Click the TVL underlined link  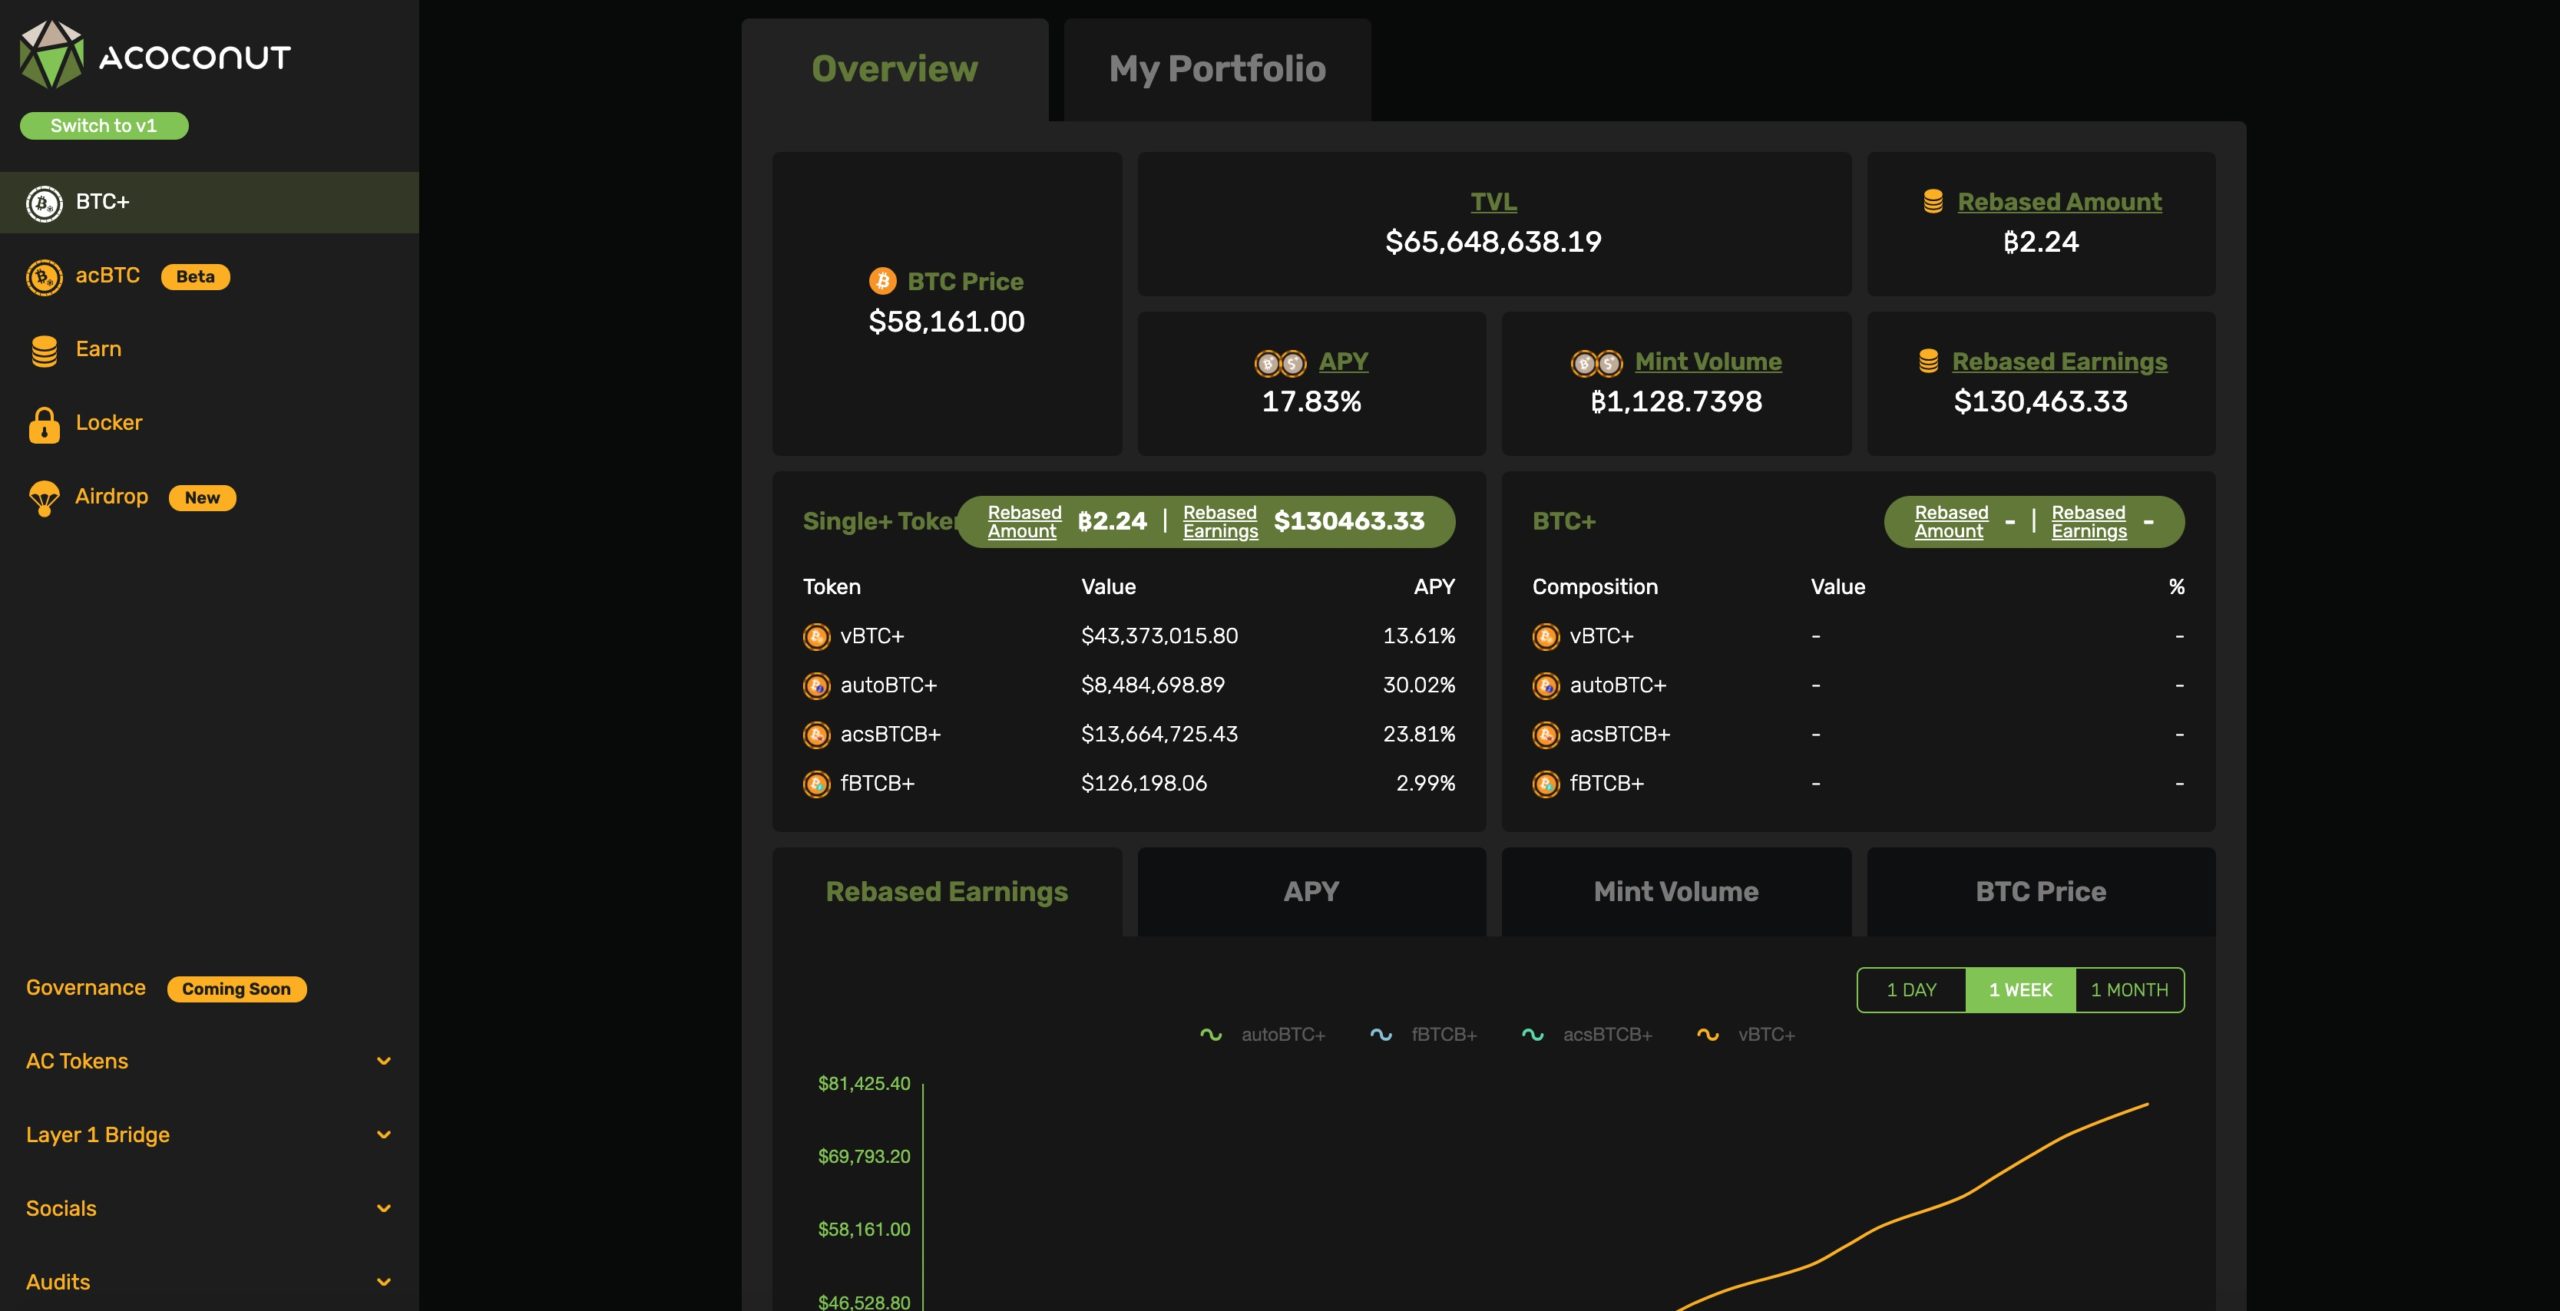pos(1493,202)
